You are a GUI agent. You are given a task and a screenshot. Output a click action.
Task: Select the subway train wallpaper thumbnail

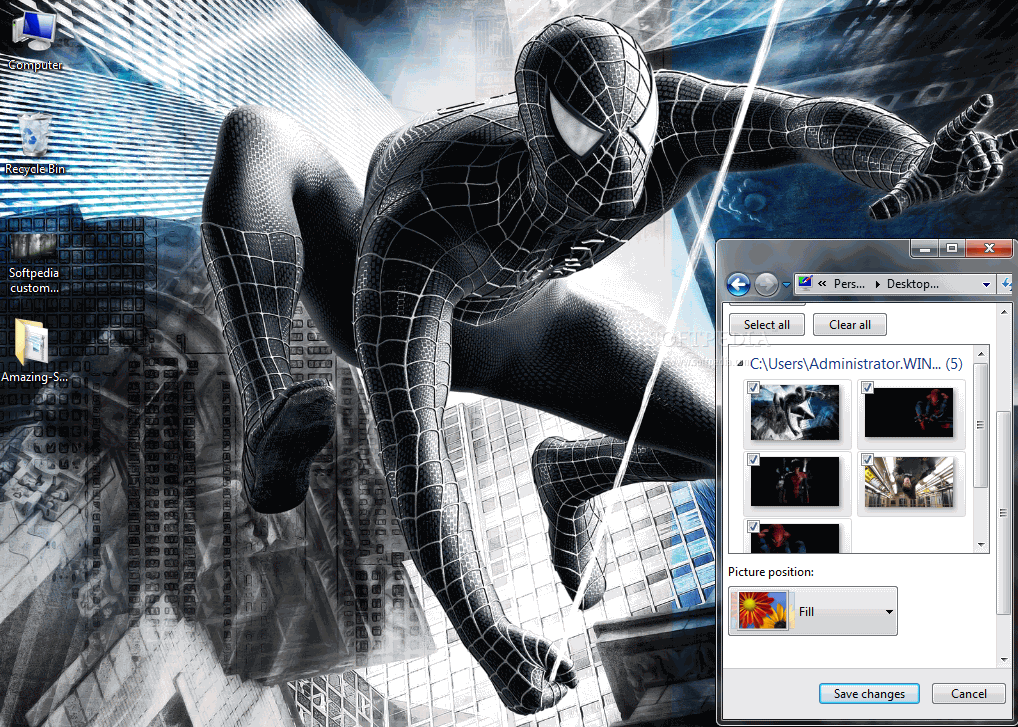point(909,482)
